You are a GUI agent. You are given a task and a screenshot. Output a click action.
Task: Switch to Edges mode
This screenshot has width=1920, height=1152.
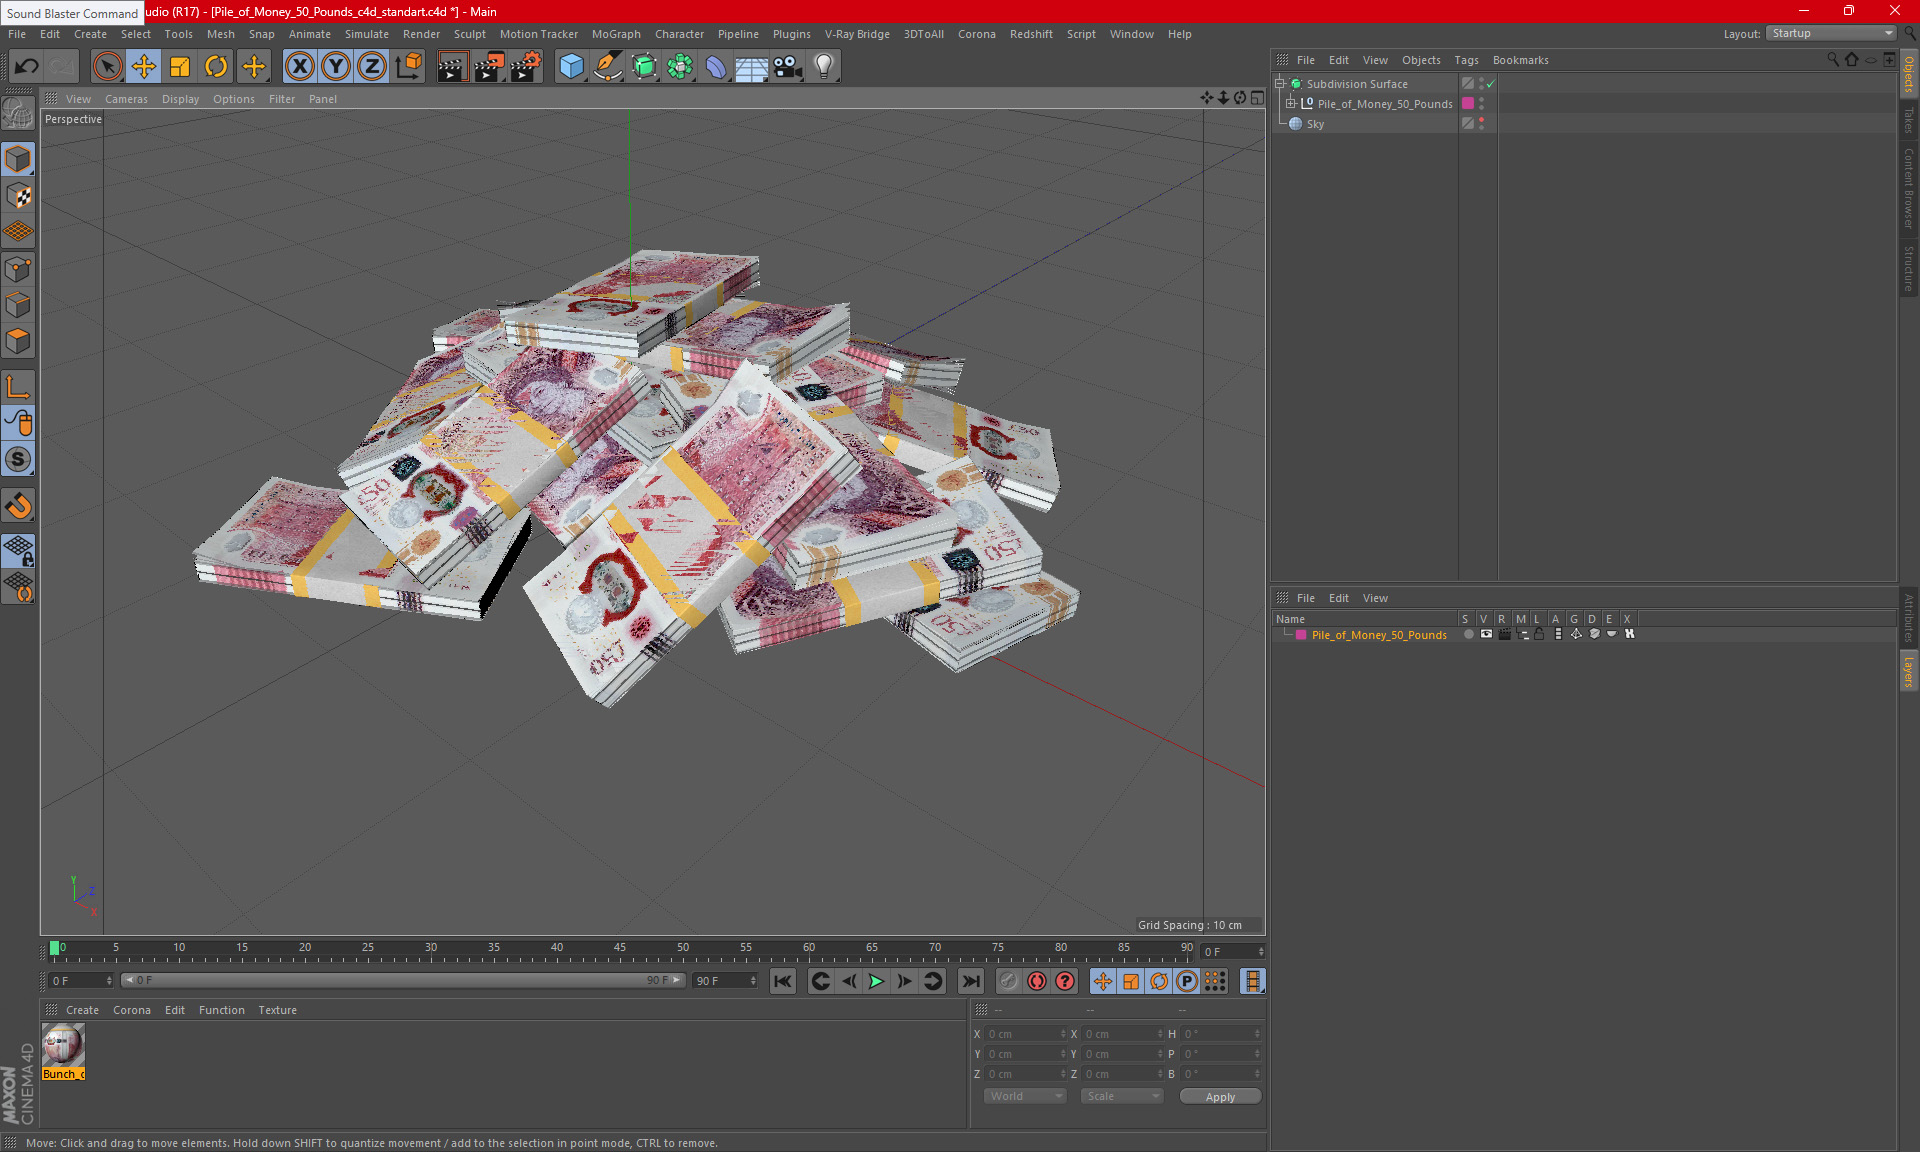(18, 305)
